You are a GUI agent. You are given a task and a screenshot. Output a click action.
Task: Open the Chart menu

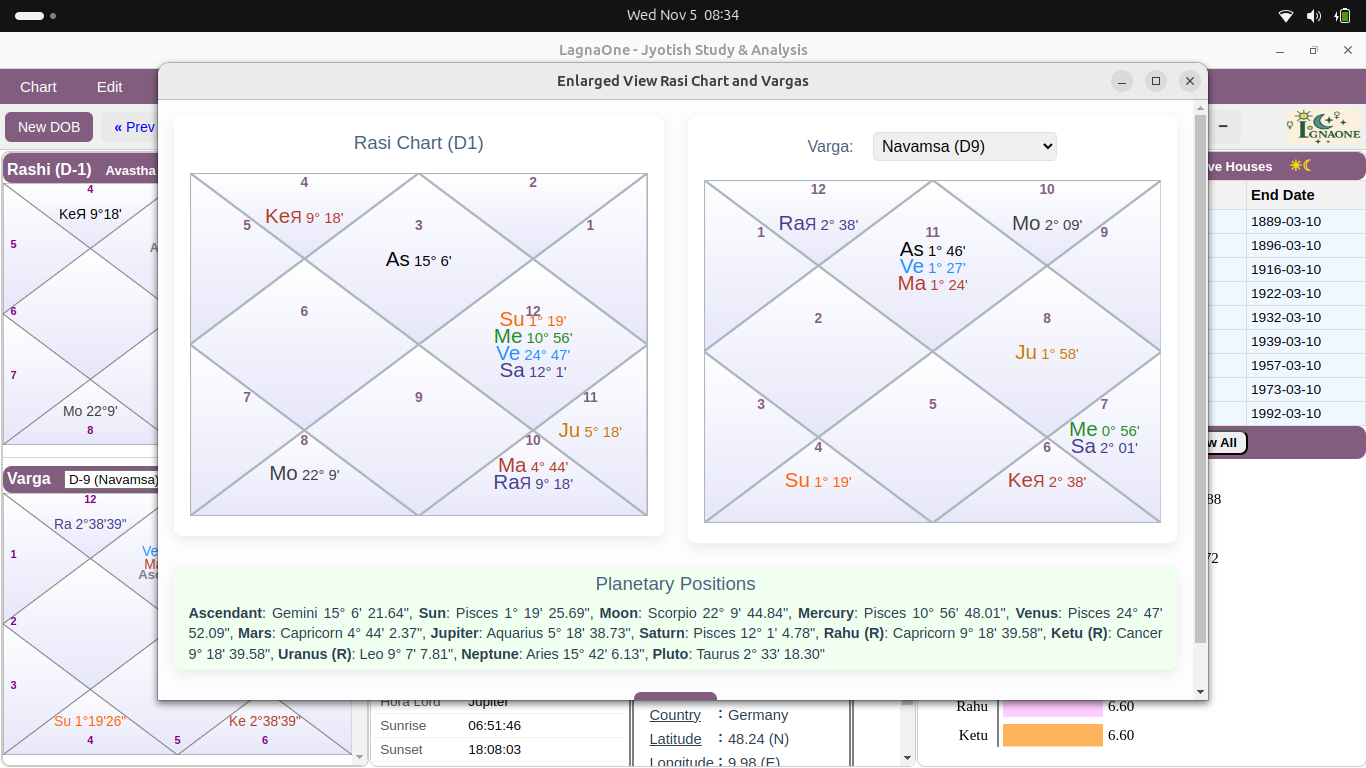click(38, 87)
